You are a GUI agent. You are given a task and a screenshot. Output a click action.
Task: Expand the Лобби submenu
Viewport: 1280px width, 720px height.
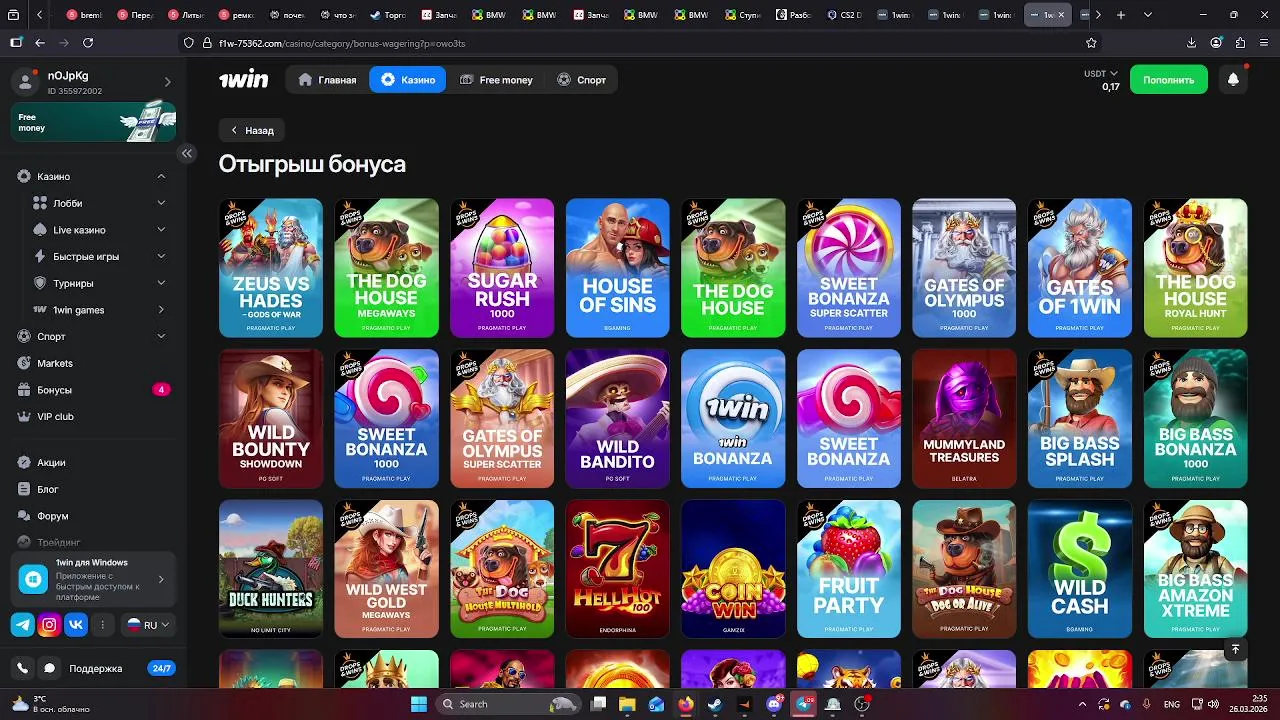pos(161,203)
